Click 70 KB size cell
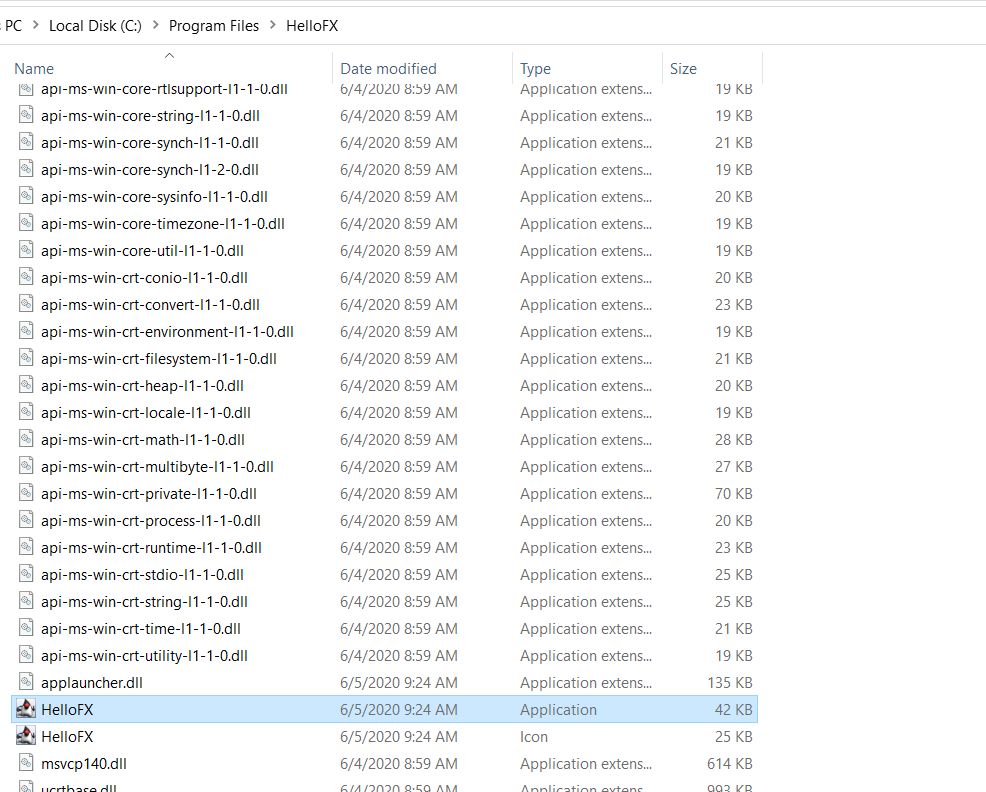The height and width of the screenshot is (792, 986). tap(733, 494)
